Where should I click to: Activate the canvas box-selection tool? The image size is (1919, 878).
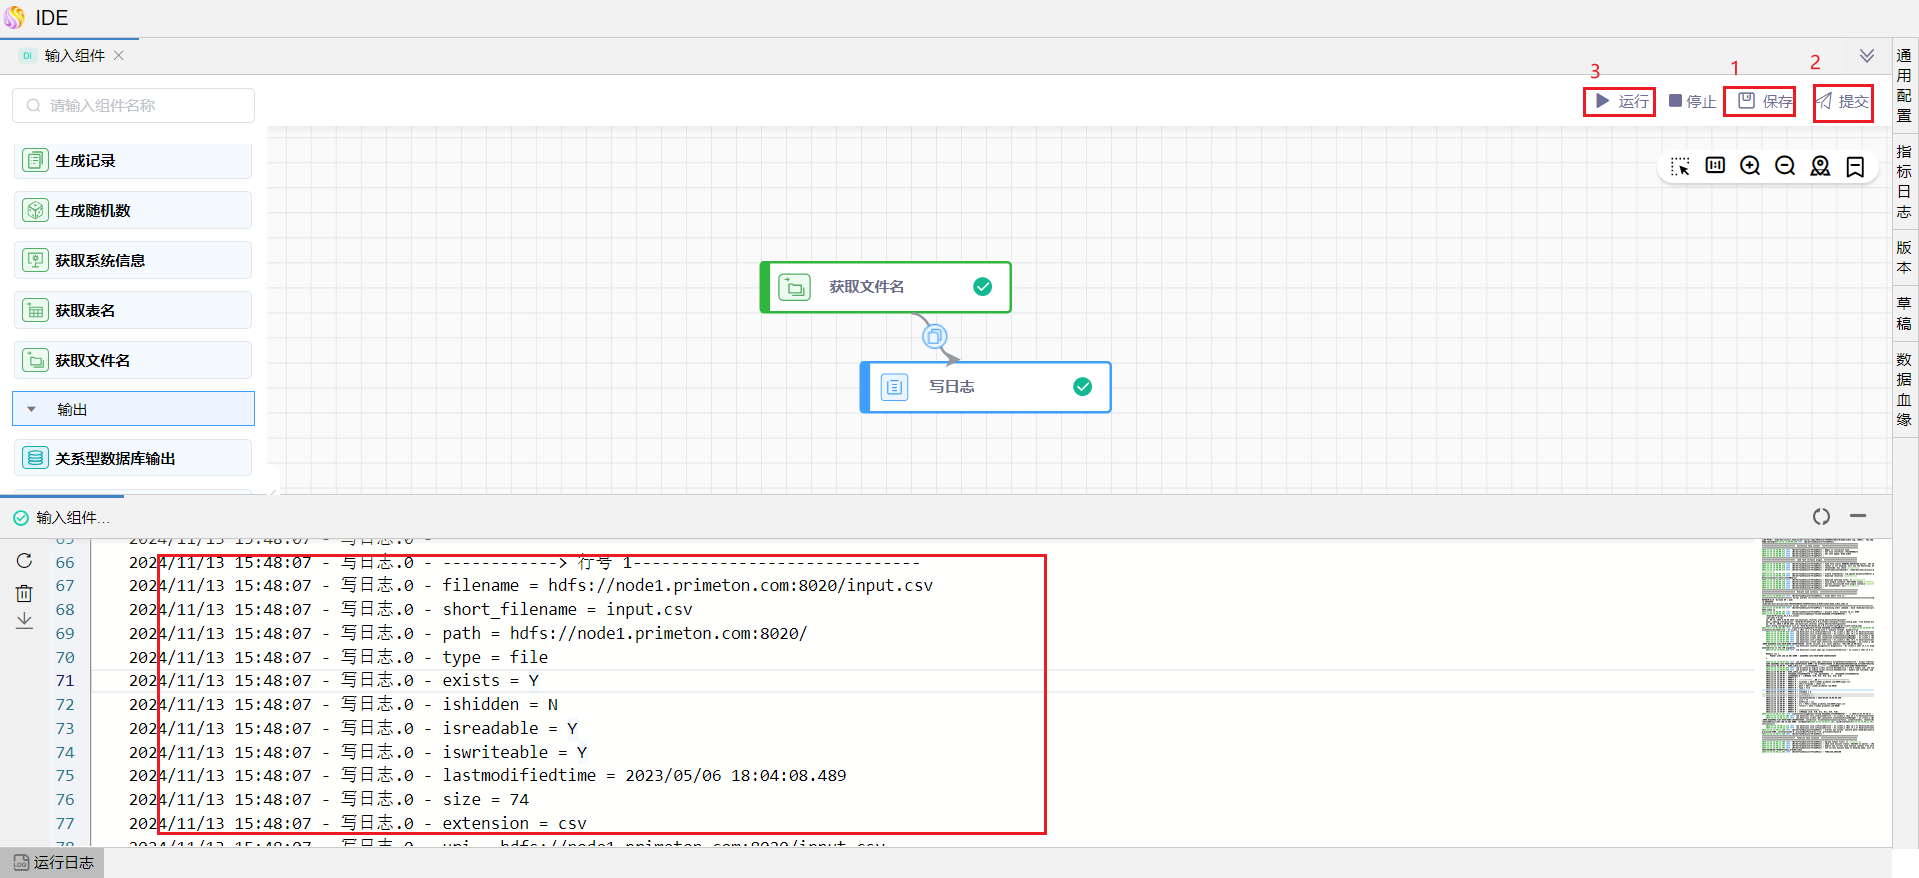1680,166
